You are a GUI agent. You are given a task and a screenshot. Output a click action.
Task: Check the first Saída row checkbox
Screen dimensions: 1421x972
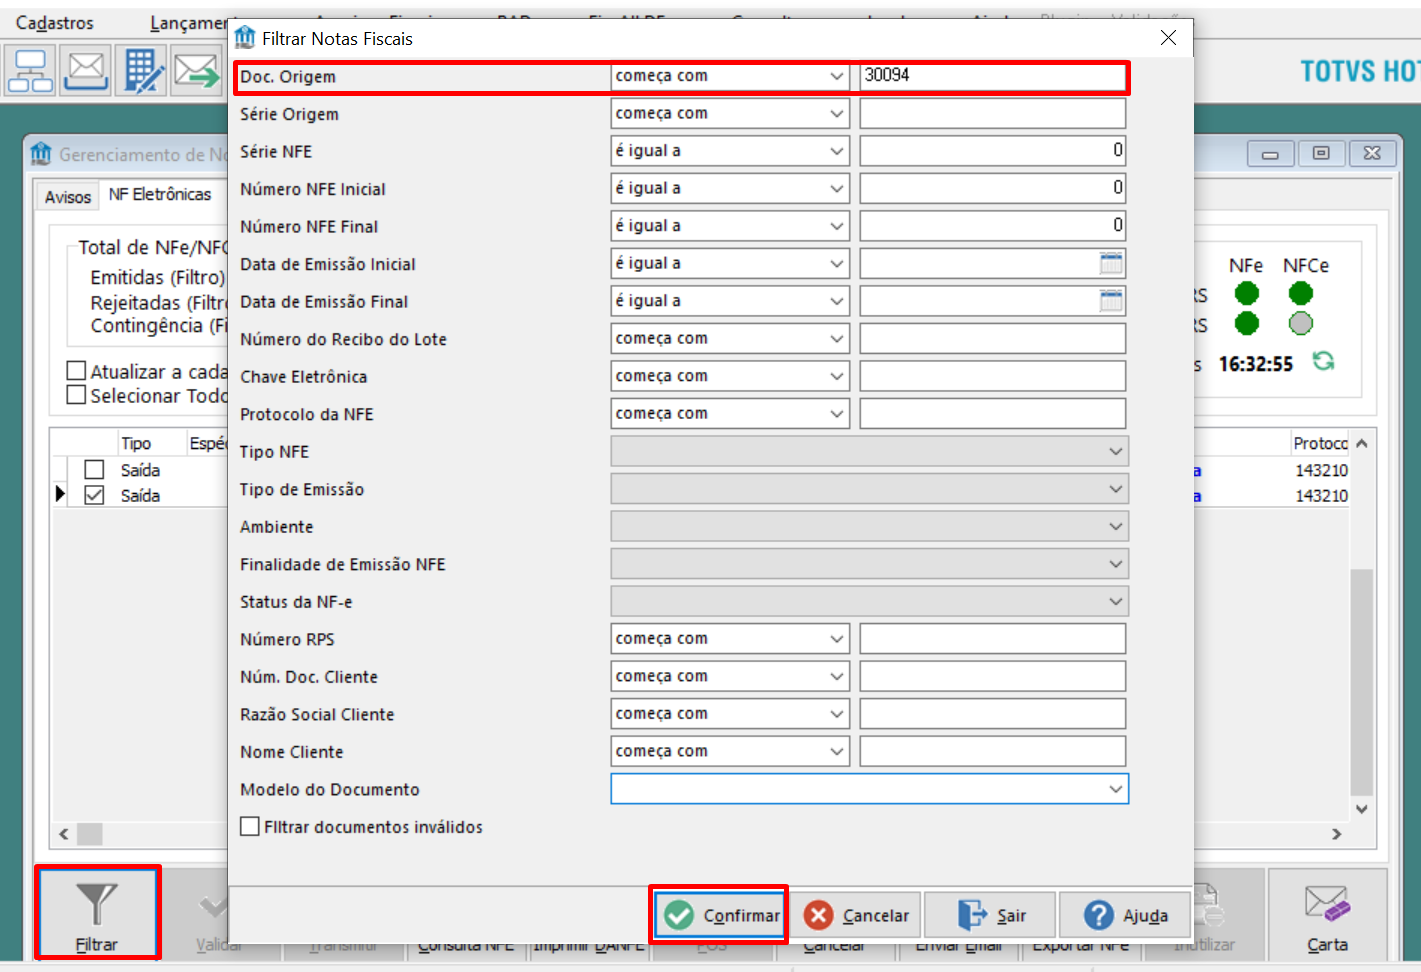[94, 470]
